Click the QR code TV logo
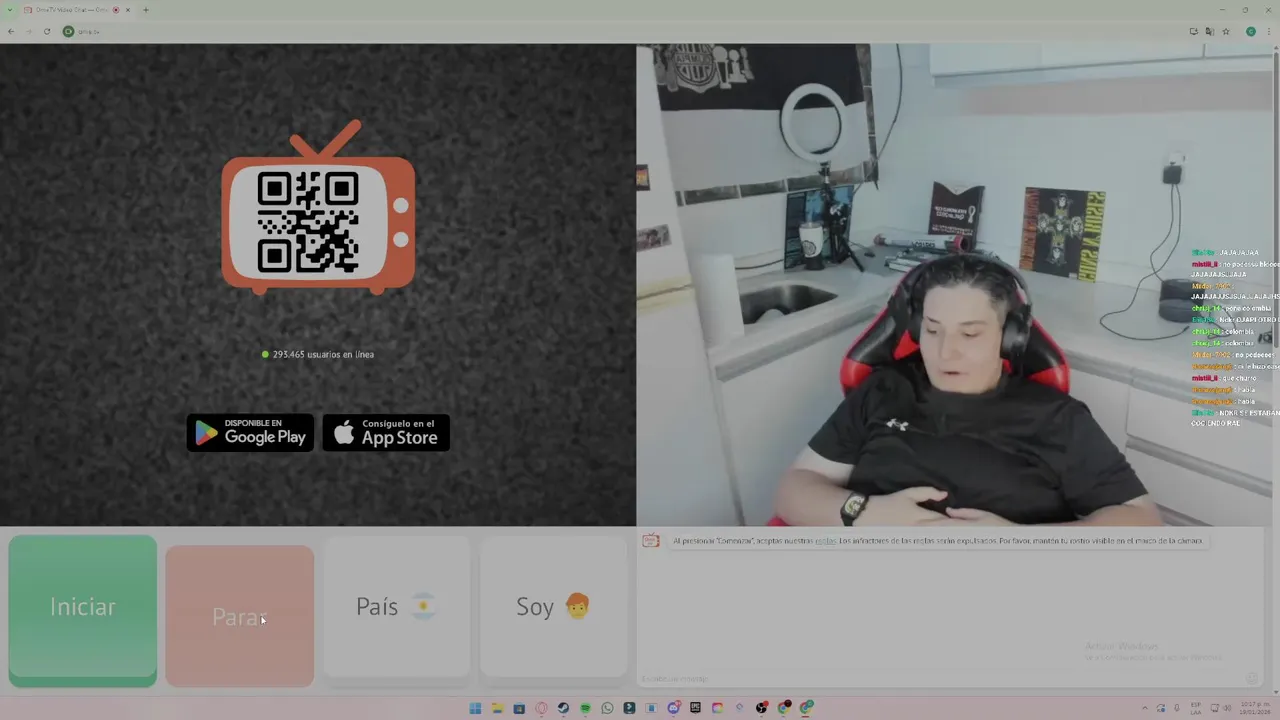This screenshot has width=1280, height=720. pos(318,208)
